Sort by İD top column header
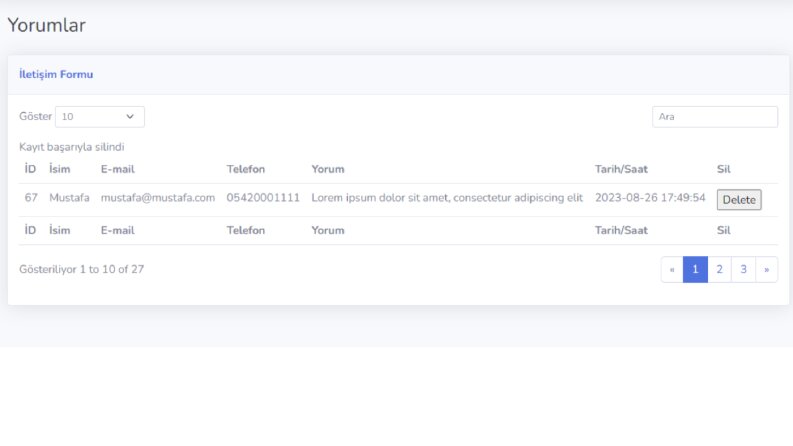This screenshot has height=446, width=793. pos(30,169)
